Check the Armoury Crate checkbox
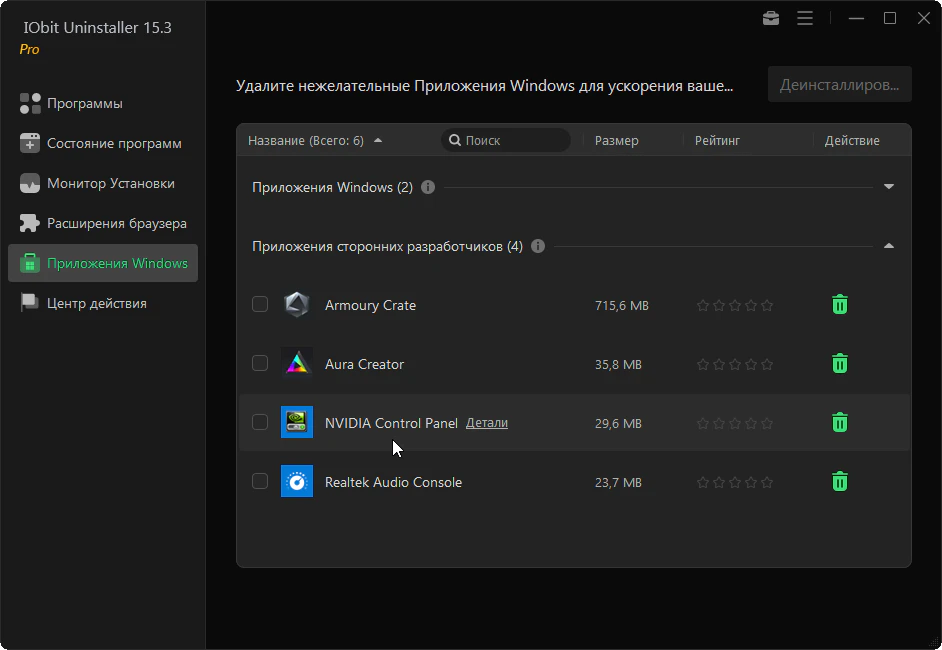 point(260,305)
